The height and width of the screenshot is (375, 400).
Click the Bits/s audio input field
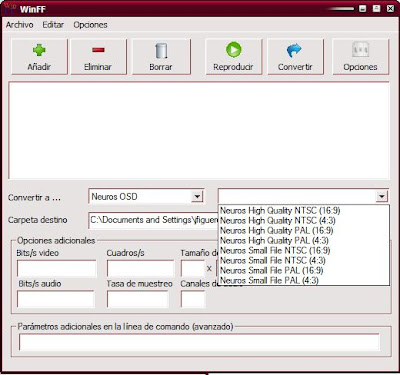click(x=56, y=299)
